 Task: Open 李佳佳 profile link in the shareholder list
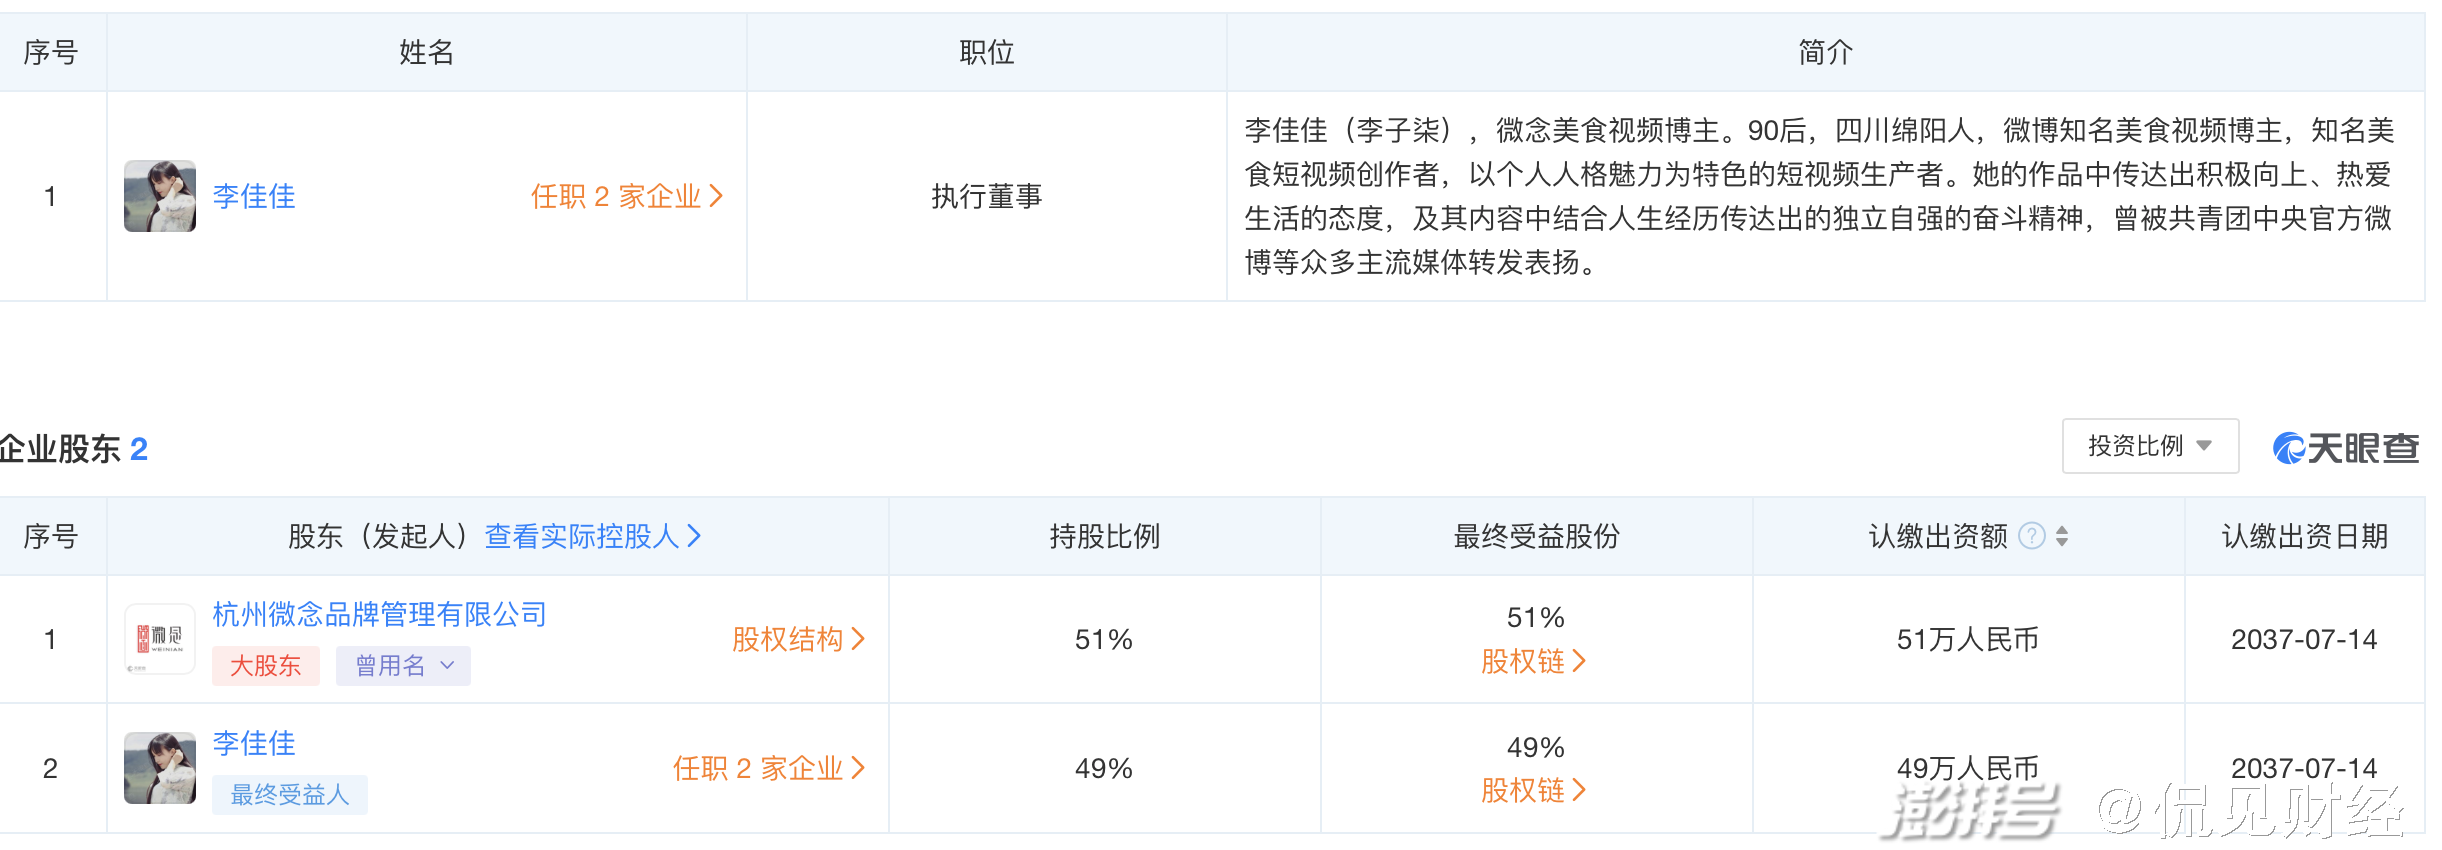254,743
